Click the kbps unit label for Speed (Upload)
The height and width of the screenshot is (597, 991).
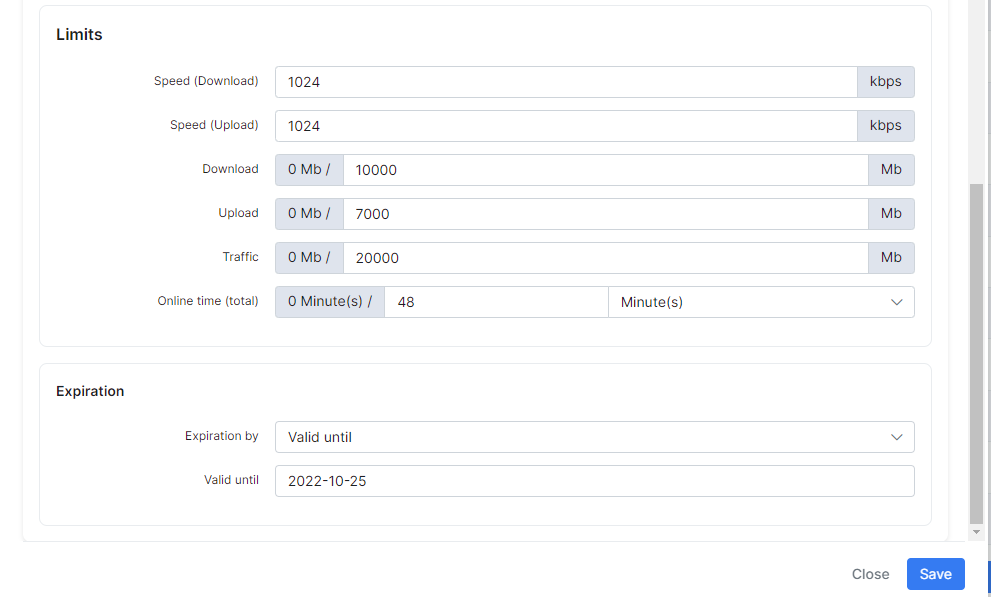click(x=885, y=126)
